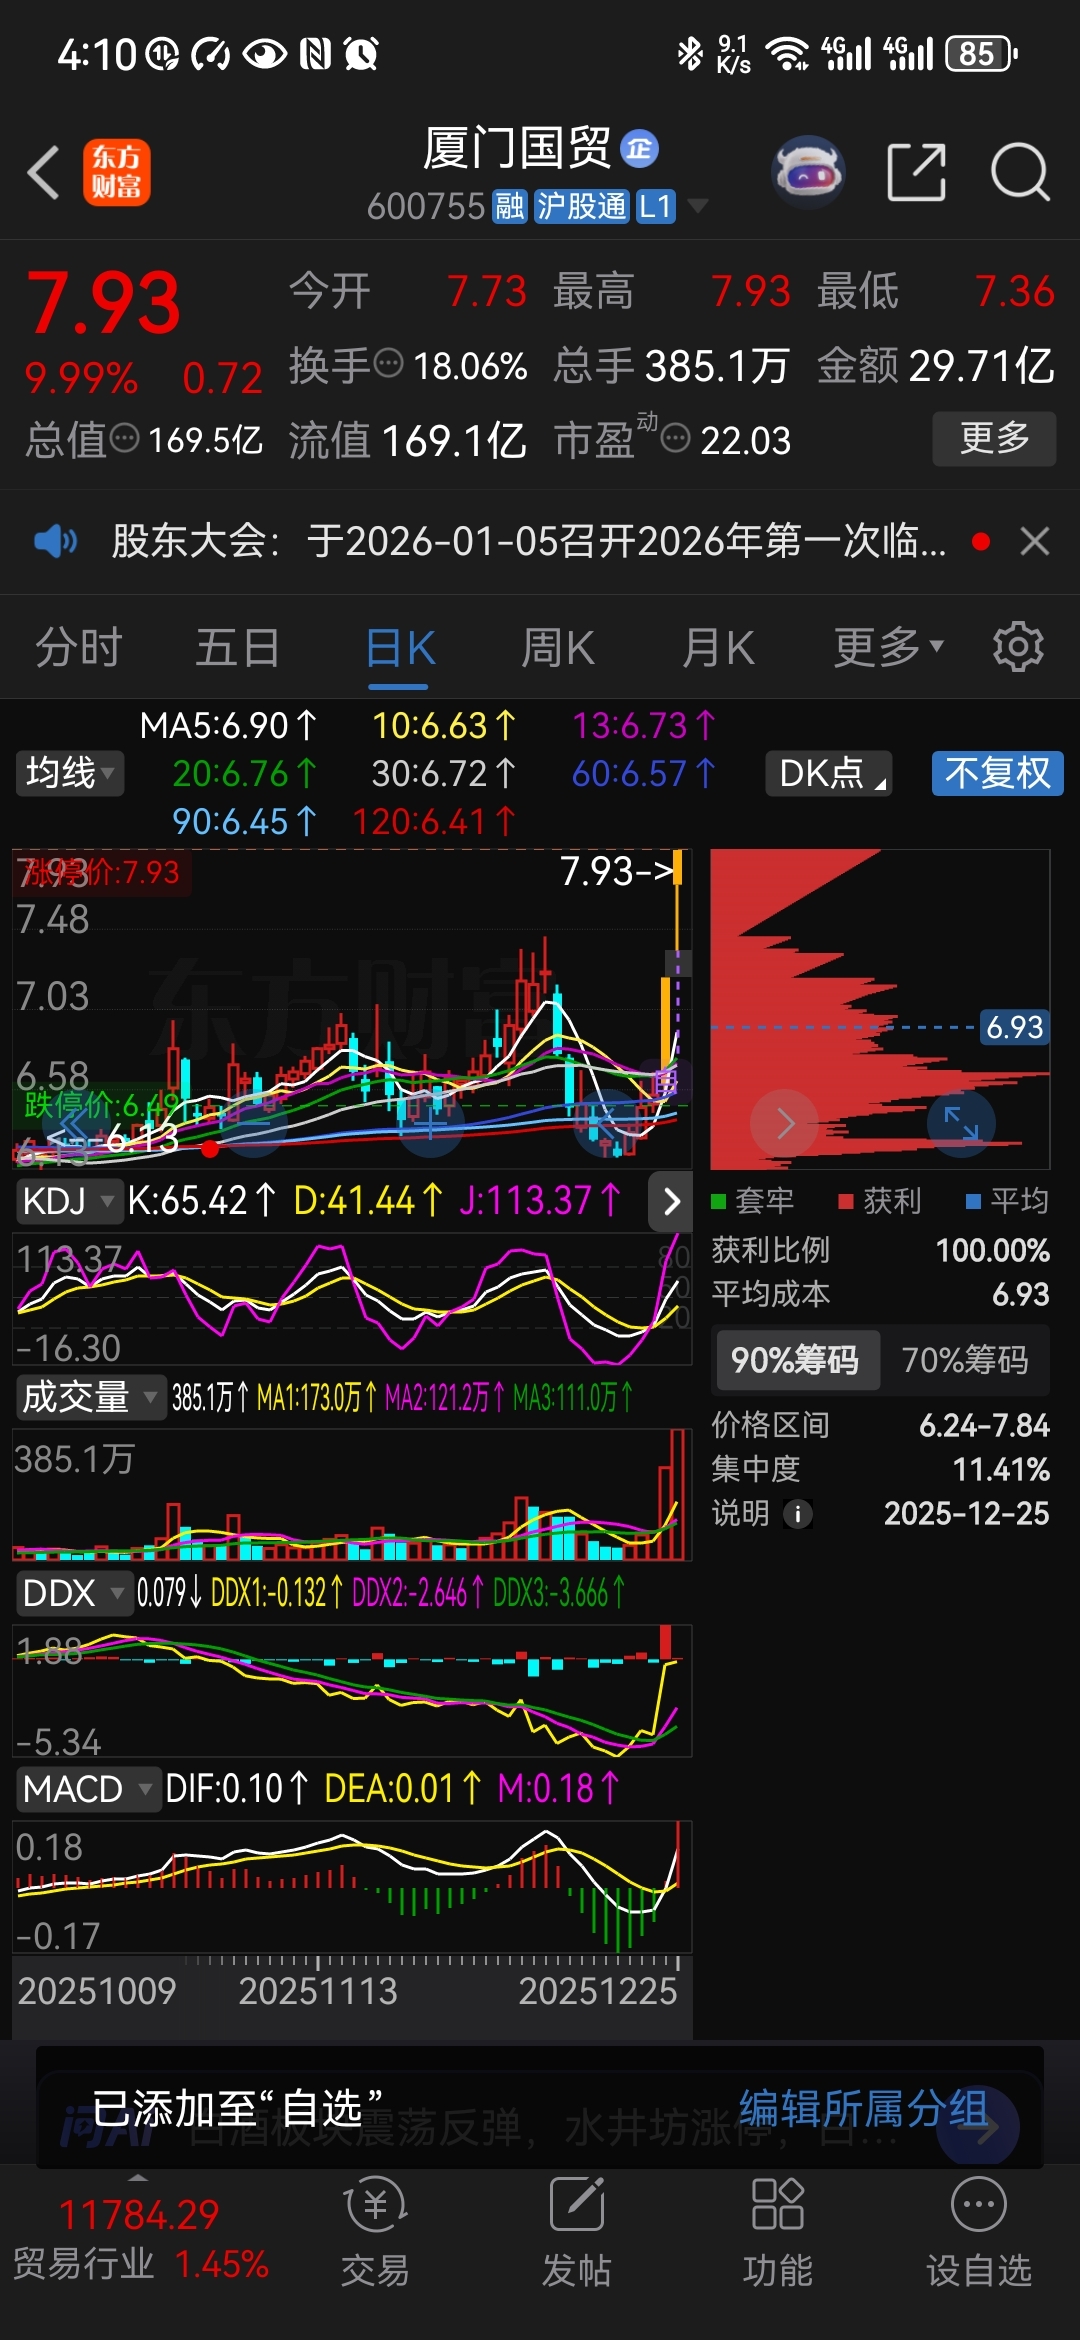
Task: Tap the 换手 info icon
Action: (x=388, y=362)
